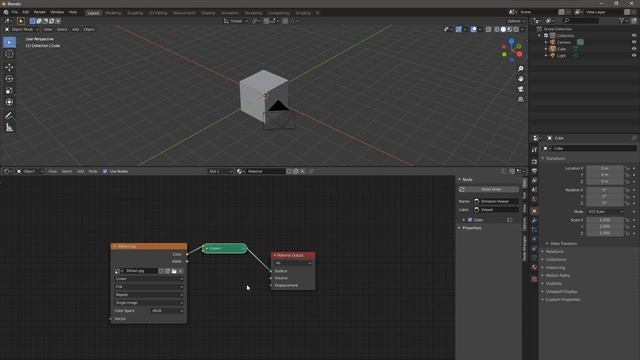Switch to UV Editing workspace tab
640x360 pixels.
[158, 13]
